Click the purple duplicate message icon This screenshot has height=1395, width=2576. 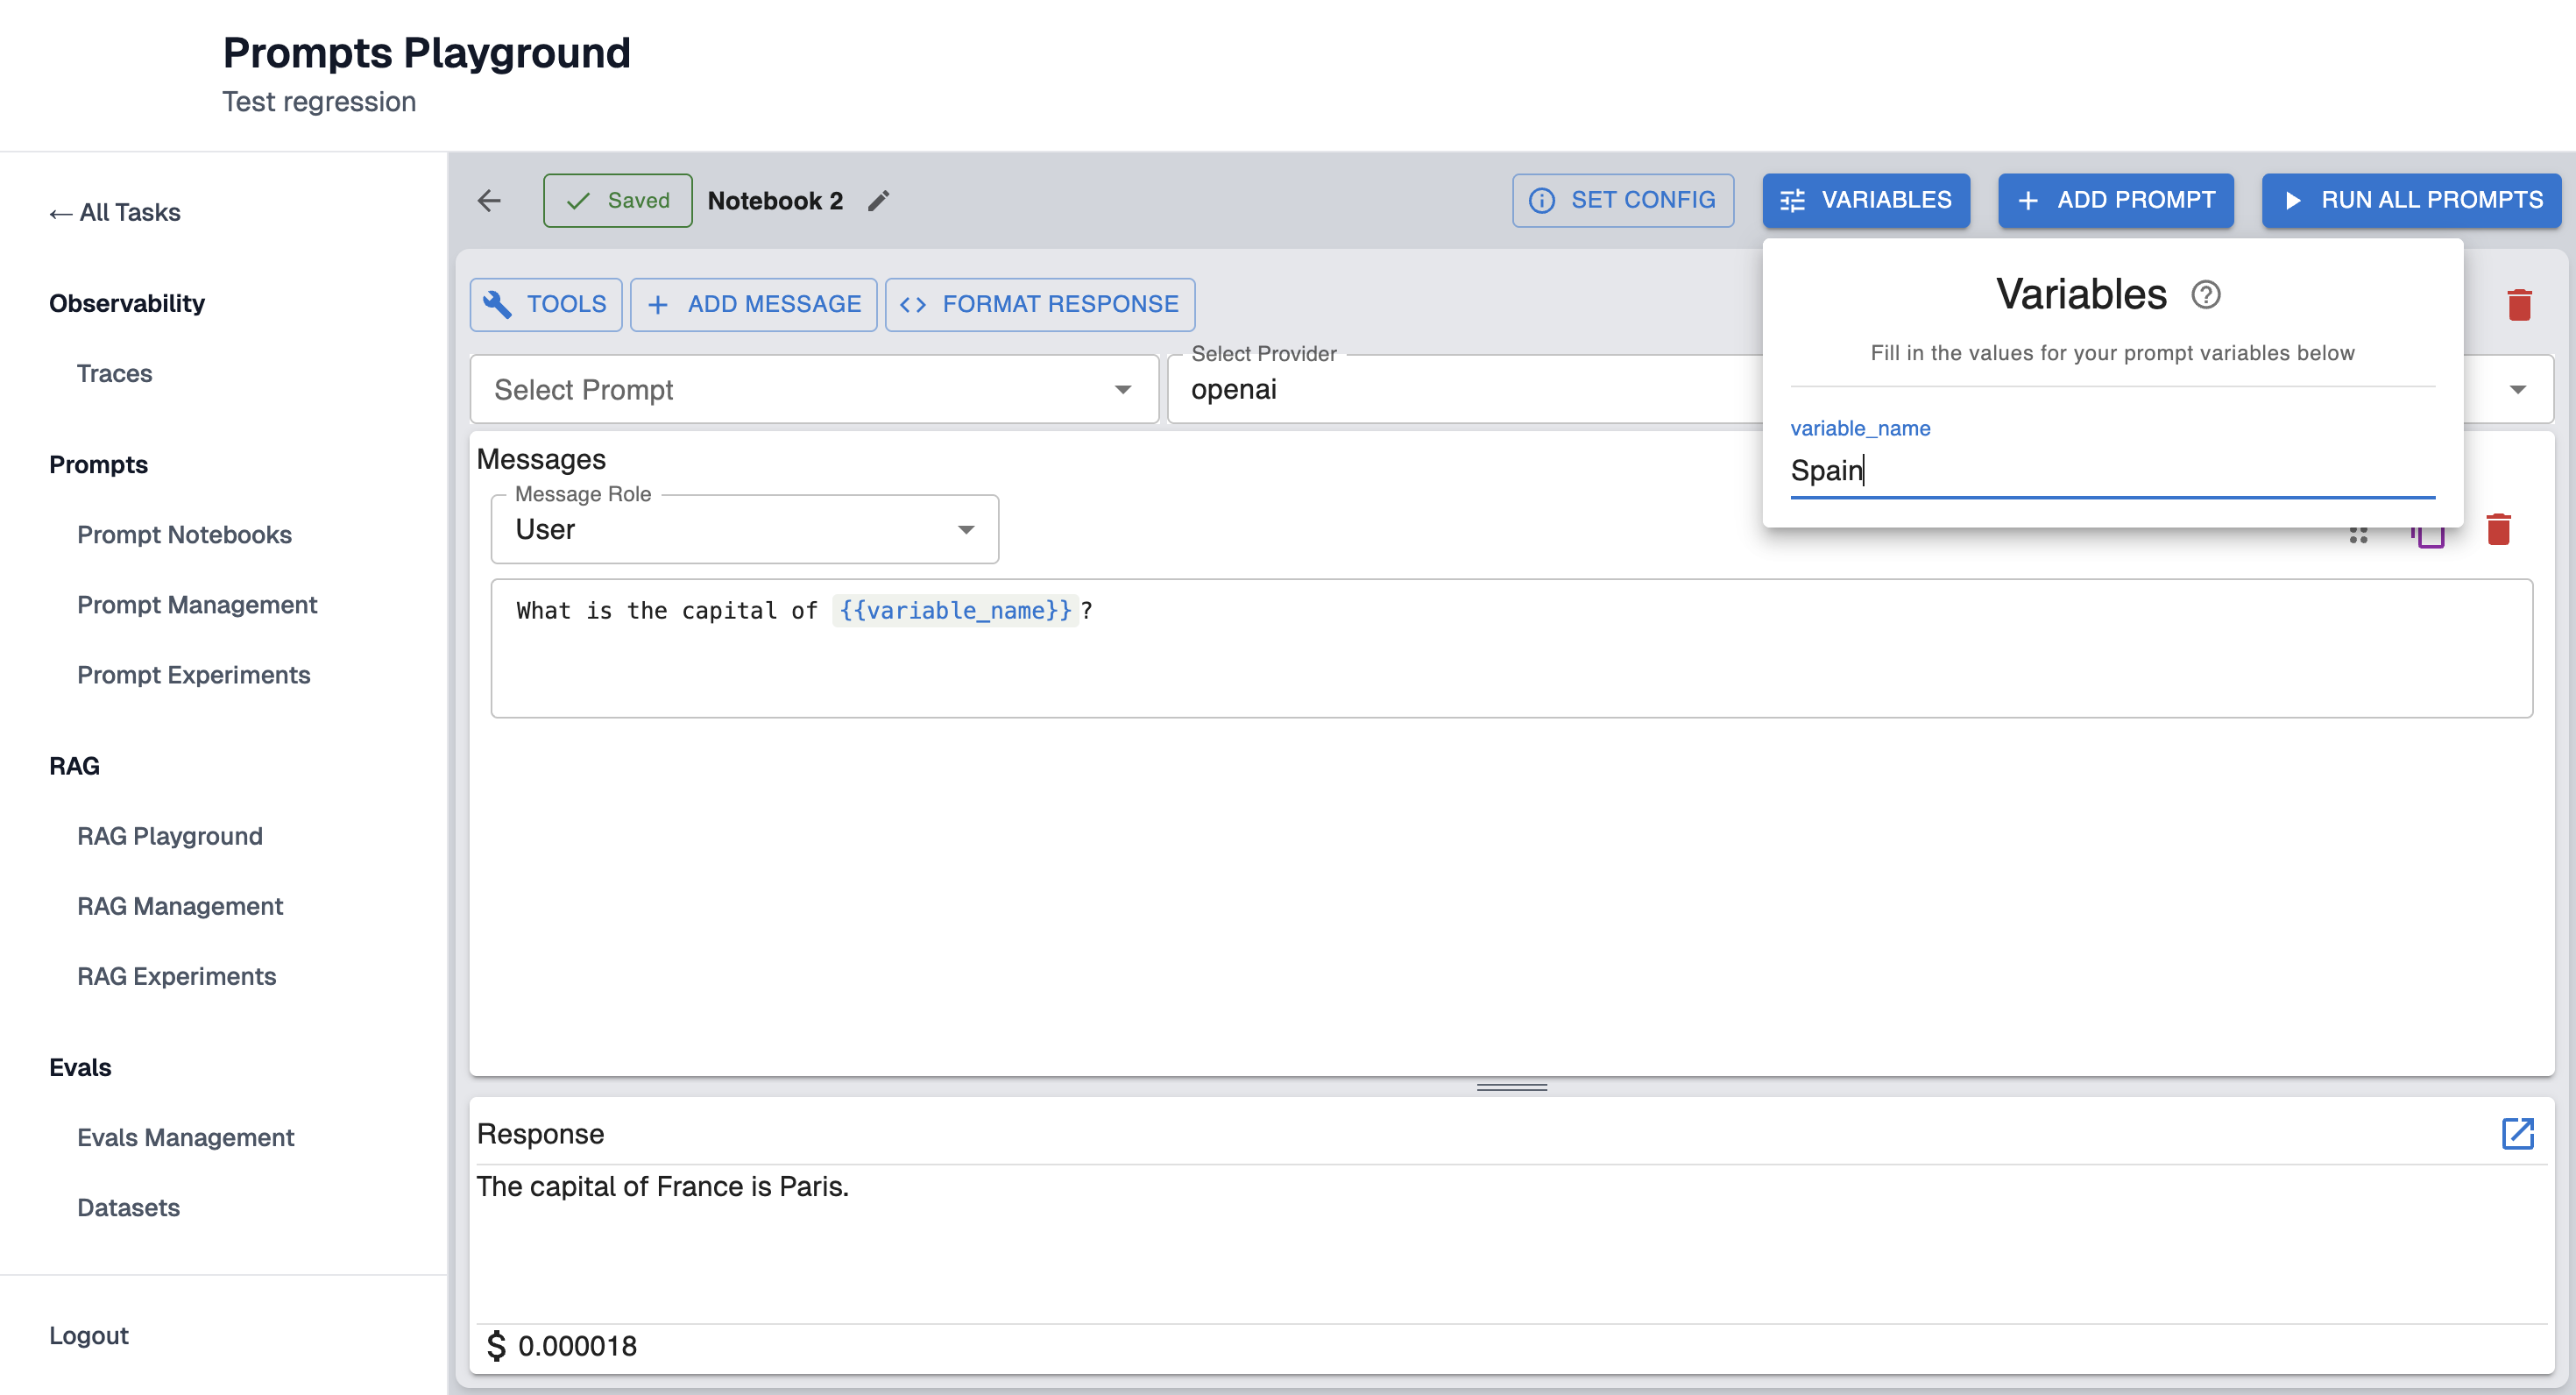click(x=2429, y=538)
